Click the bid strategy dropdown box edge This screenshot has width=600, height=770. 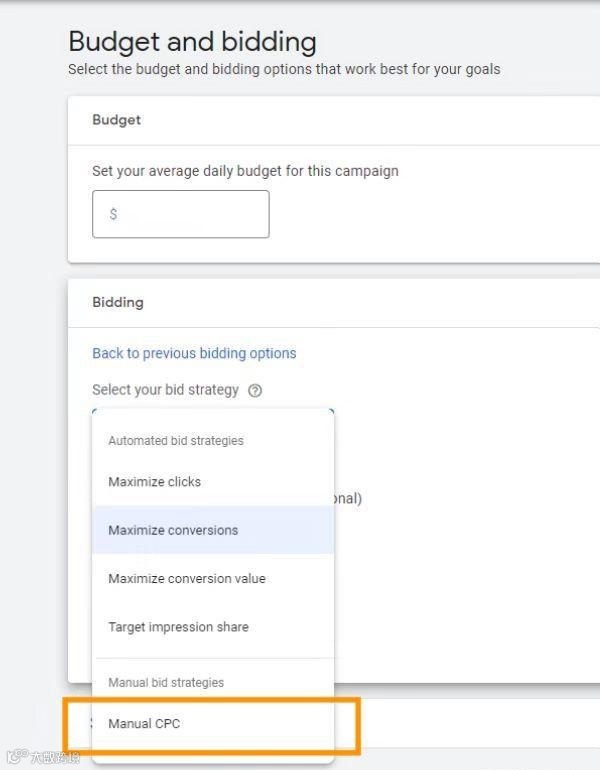pos(212,409)
